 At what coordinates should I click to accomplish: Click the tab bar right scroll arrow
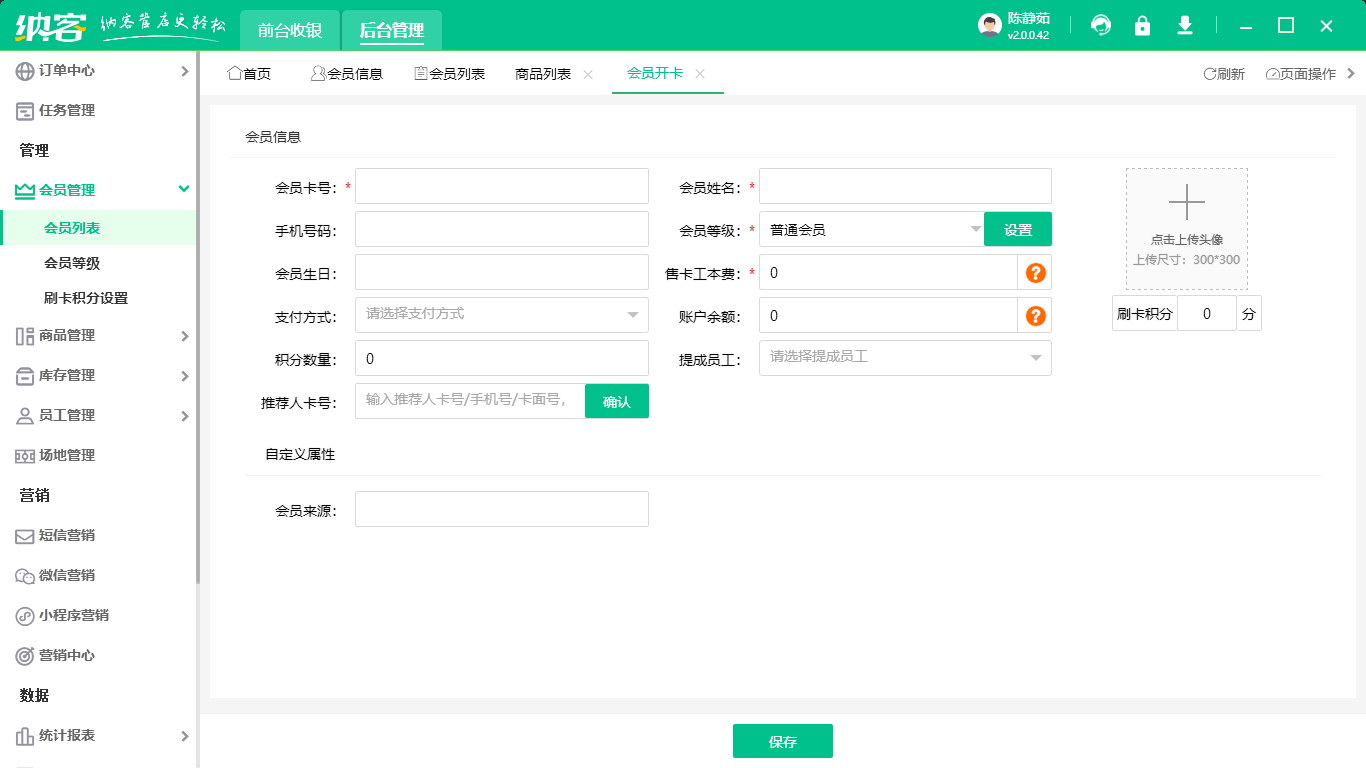(1352, 73)
